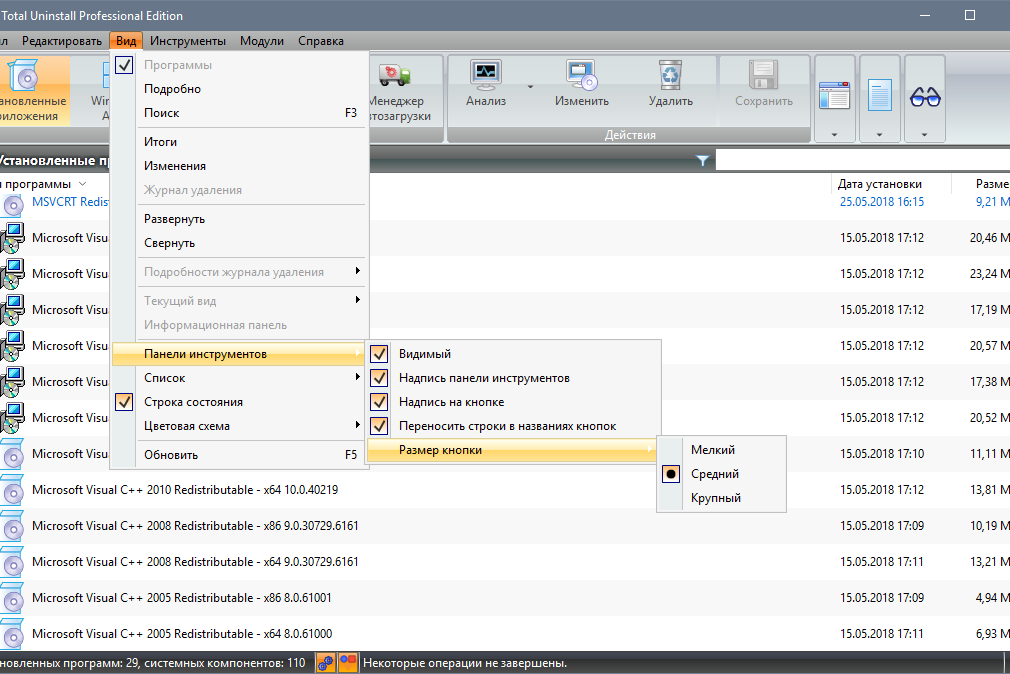The image size is (1010, 674).
Task: Open dropdown under the document page icon
Action: pos(879,135)
